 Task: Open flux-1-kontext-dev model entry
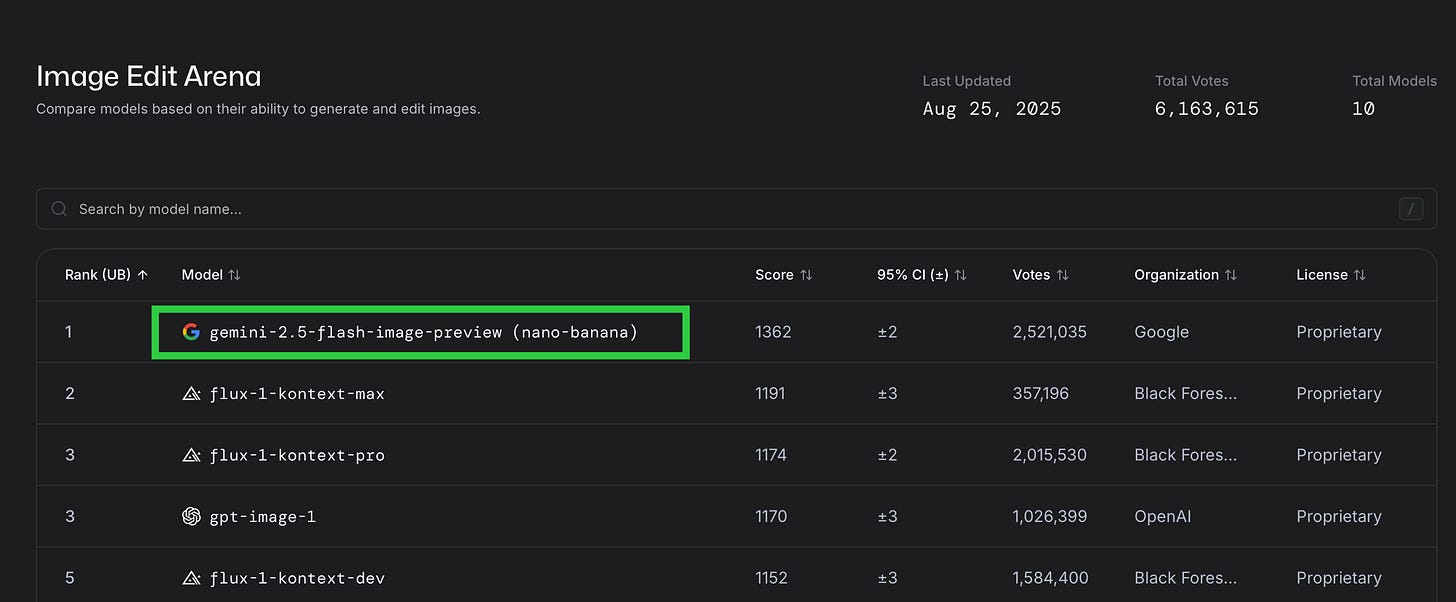[297, 578]
